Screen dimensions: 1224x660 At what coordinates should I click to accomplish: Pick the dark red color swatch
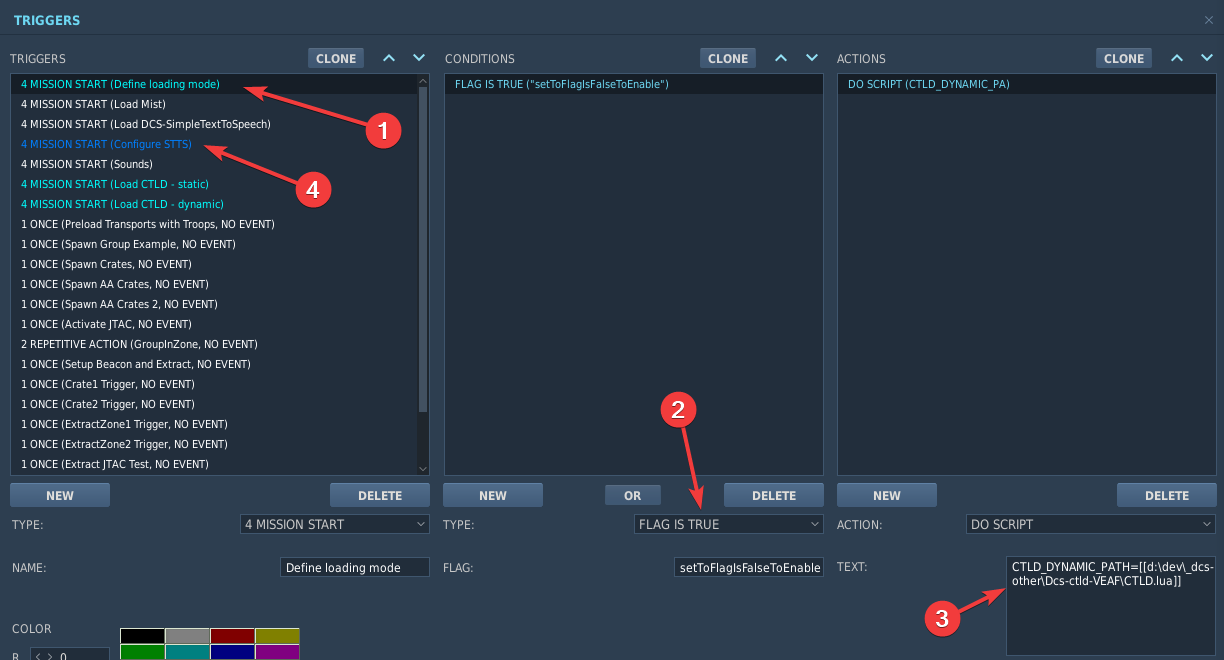point(232,634)
